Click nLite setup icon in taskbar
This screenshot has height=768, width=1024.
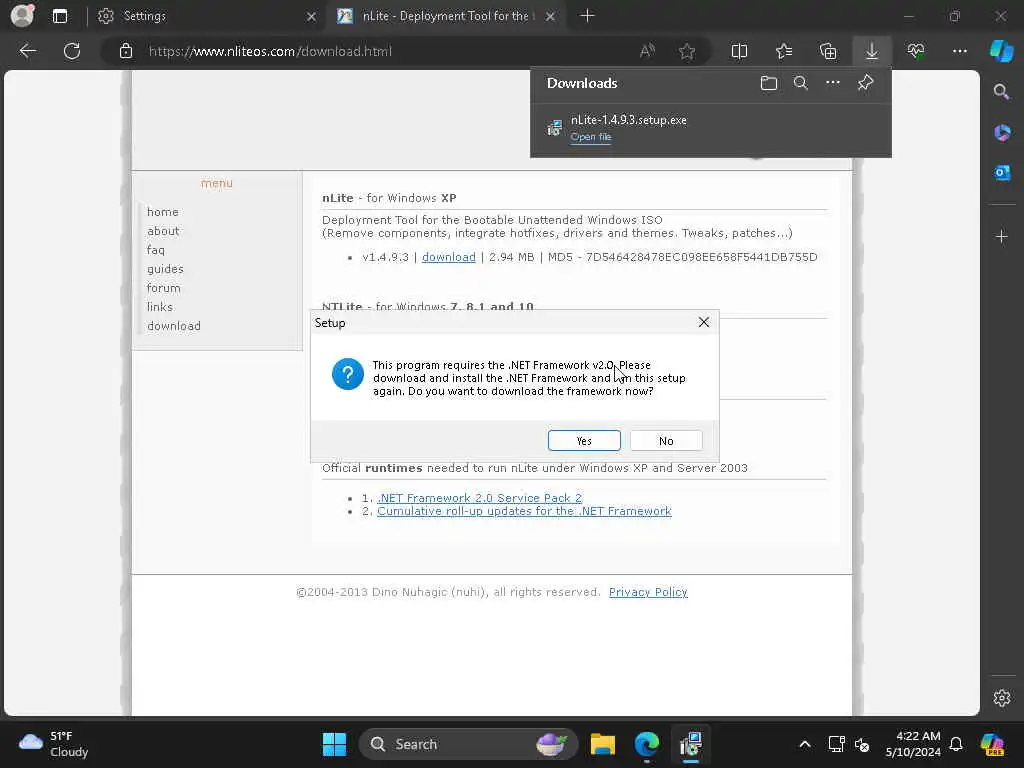tap(690, 744)
